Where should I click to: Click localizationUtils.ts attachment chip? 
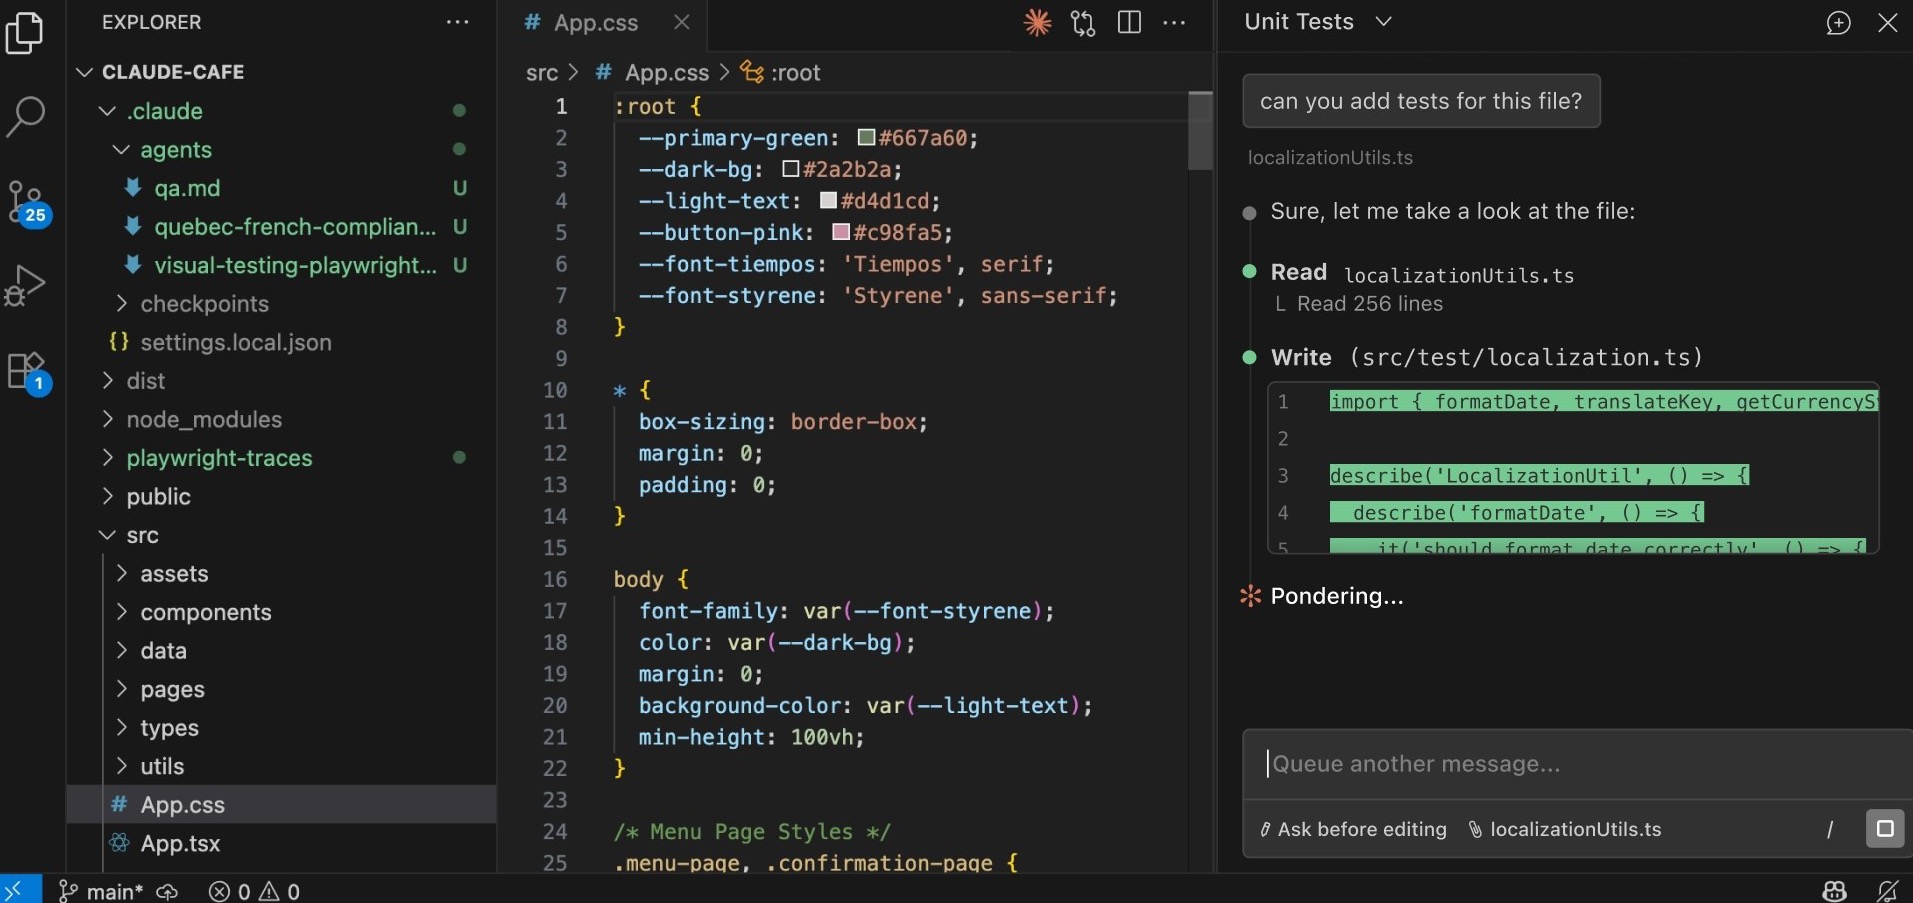point(1565,829)
